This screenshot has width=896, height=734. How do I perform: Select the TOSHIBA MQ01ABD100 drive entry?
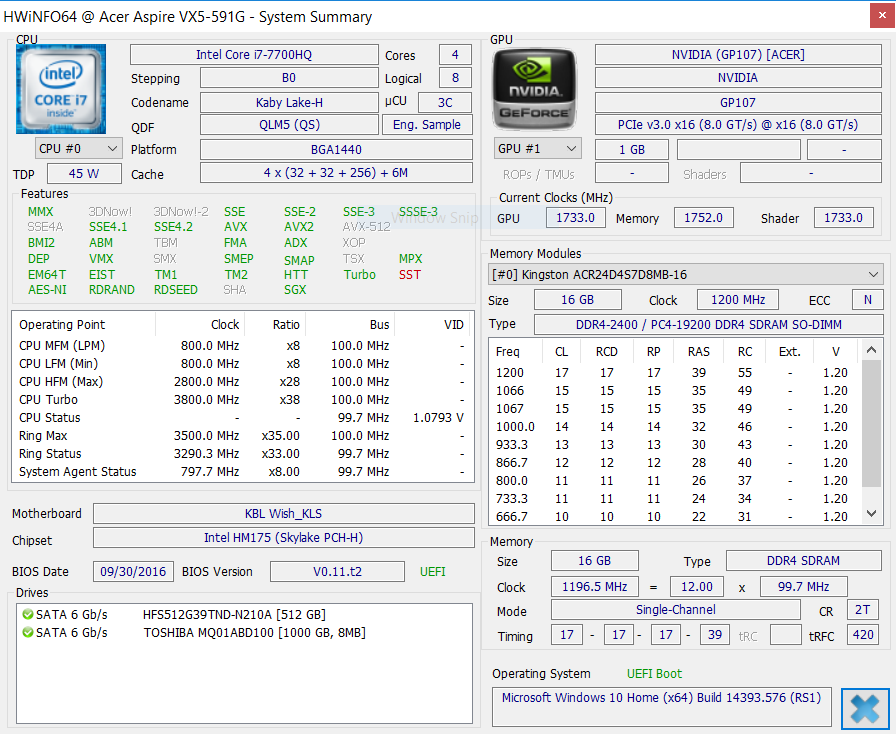point(254,633)
